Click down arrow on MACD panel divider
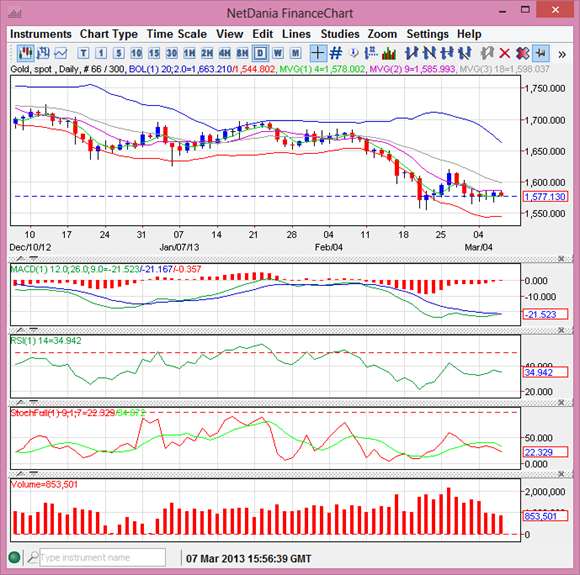Image resolution: width=580 pixels, height=575 pixels. click(33, 258)
